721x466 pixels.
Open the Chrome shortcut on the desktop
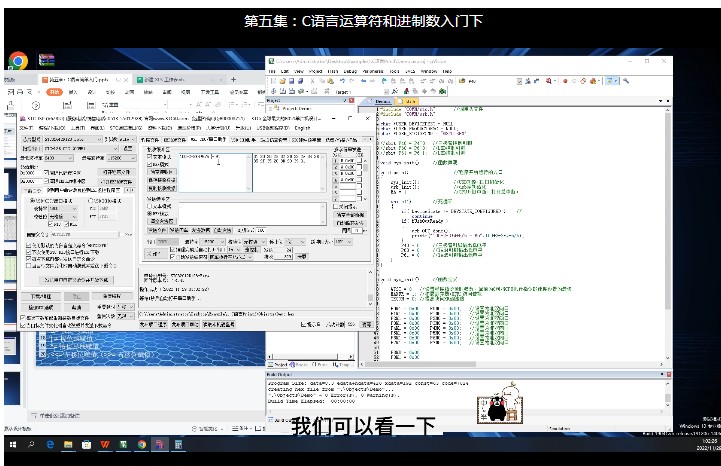pyautogui.click(x=18, y=61)
